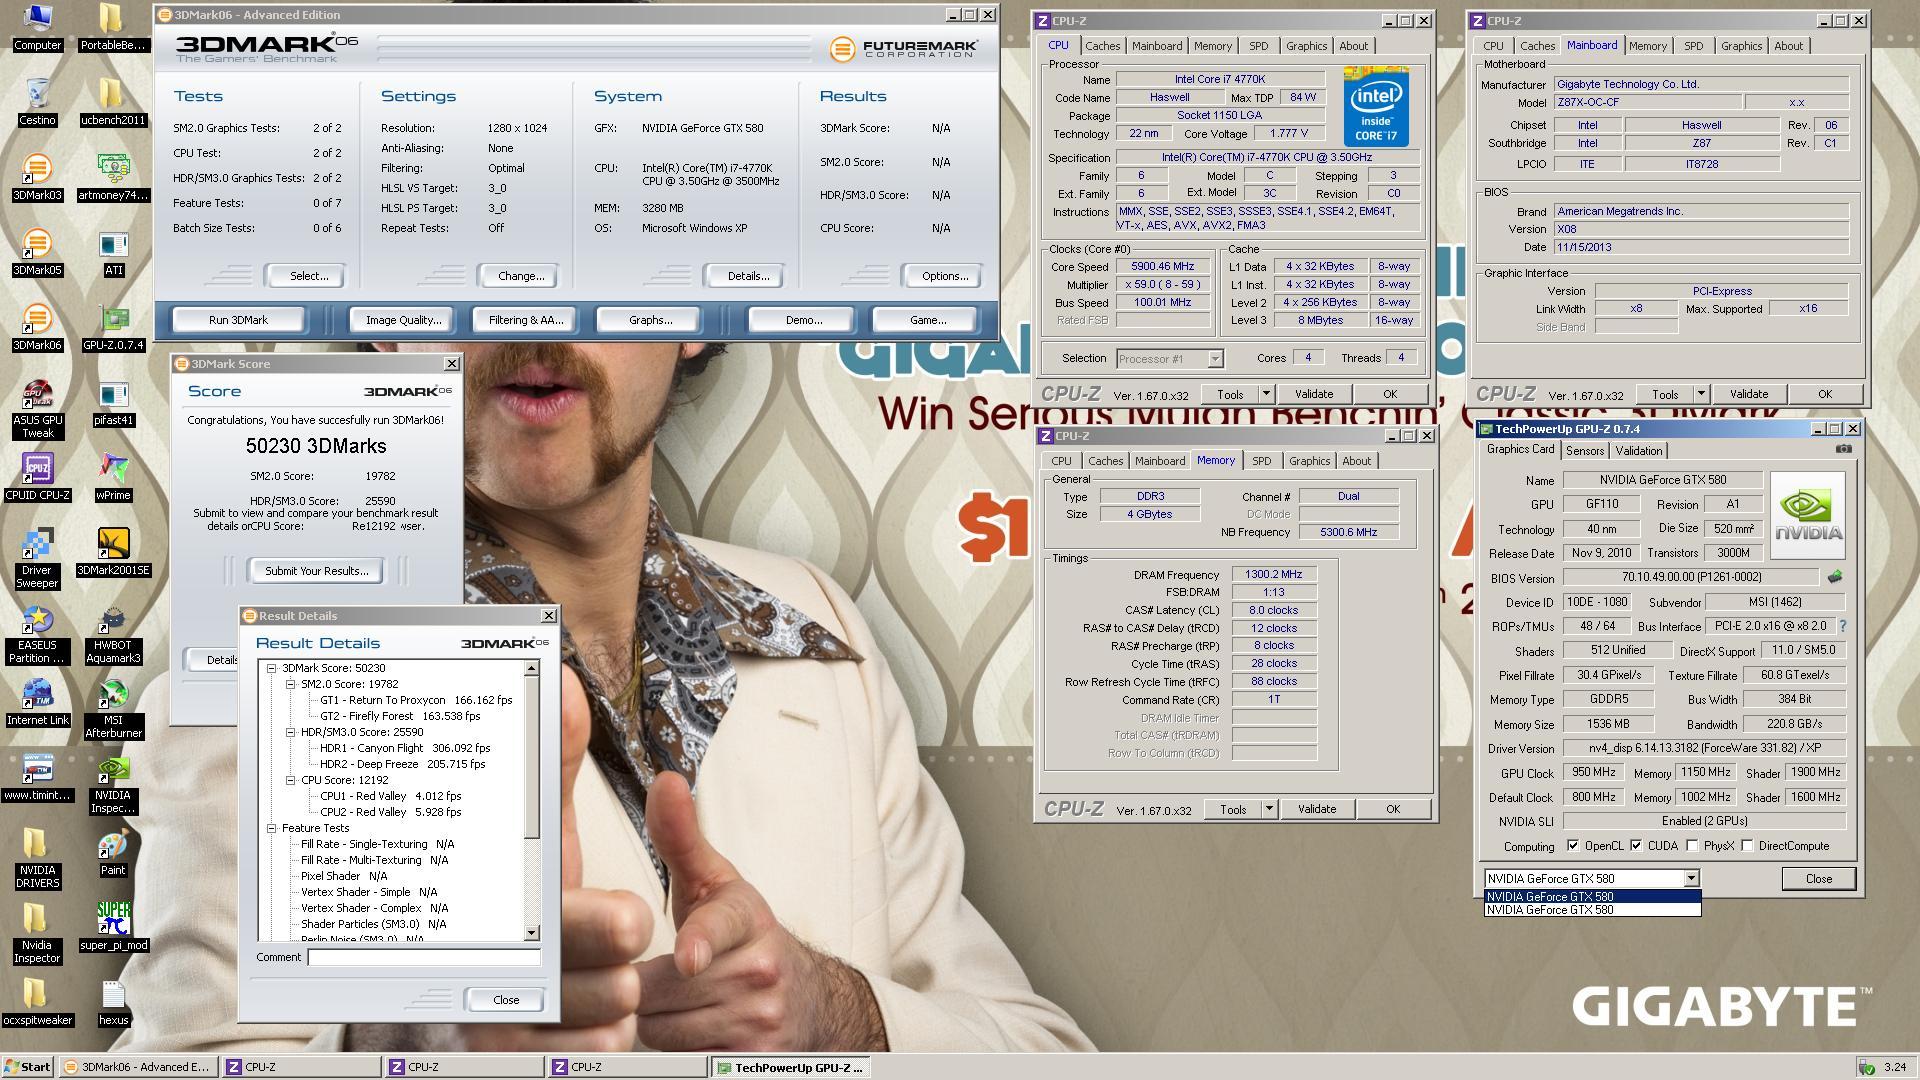The width and height of the screenshot is (1920, 1080).
Task: Toggle the PhysX checkbox in GPU-Z
Action: tap(1692, 846)
